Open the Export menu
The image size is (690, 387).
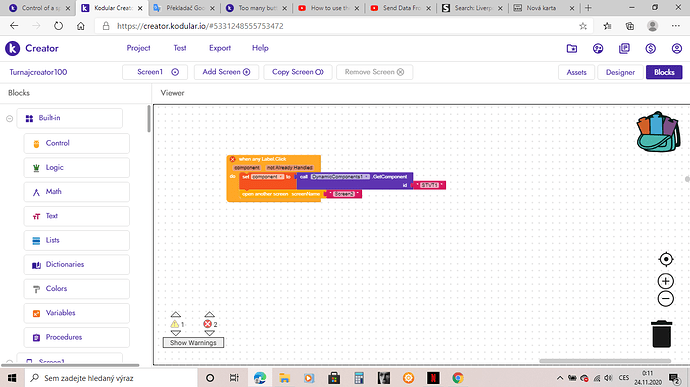[x=220, y=48]
